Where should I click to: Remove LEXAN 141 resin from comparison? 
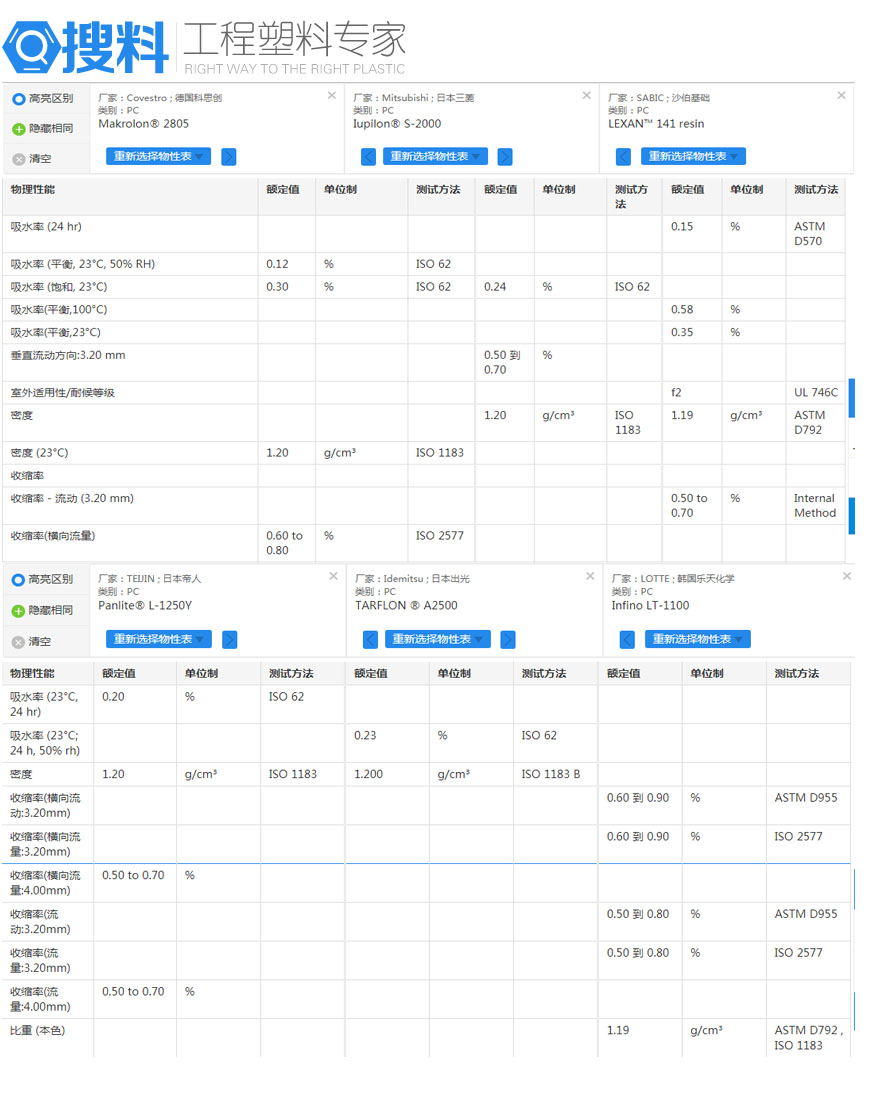tap(841, 96)
